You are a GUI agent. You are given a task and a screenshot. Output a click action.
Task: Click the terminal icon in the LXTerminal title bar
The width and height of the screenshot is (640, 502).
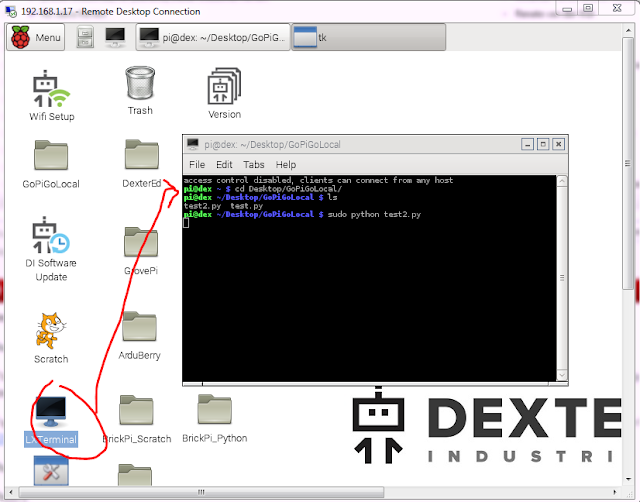pyautogui.click(x=193, y=144)
